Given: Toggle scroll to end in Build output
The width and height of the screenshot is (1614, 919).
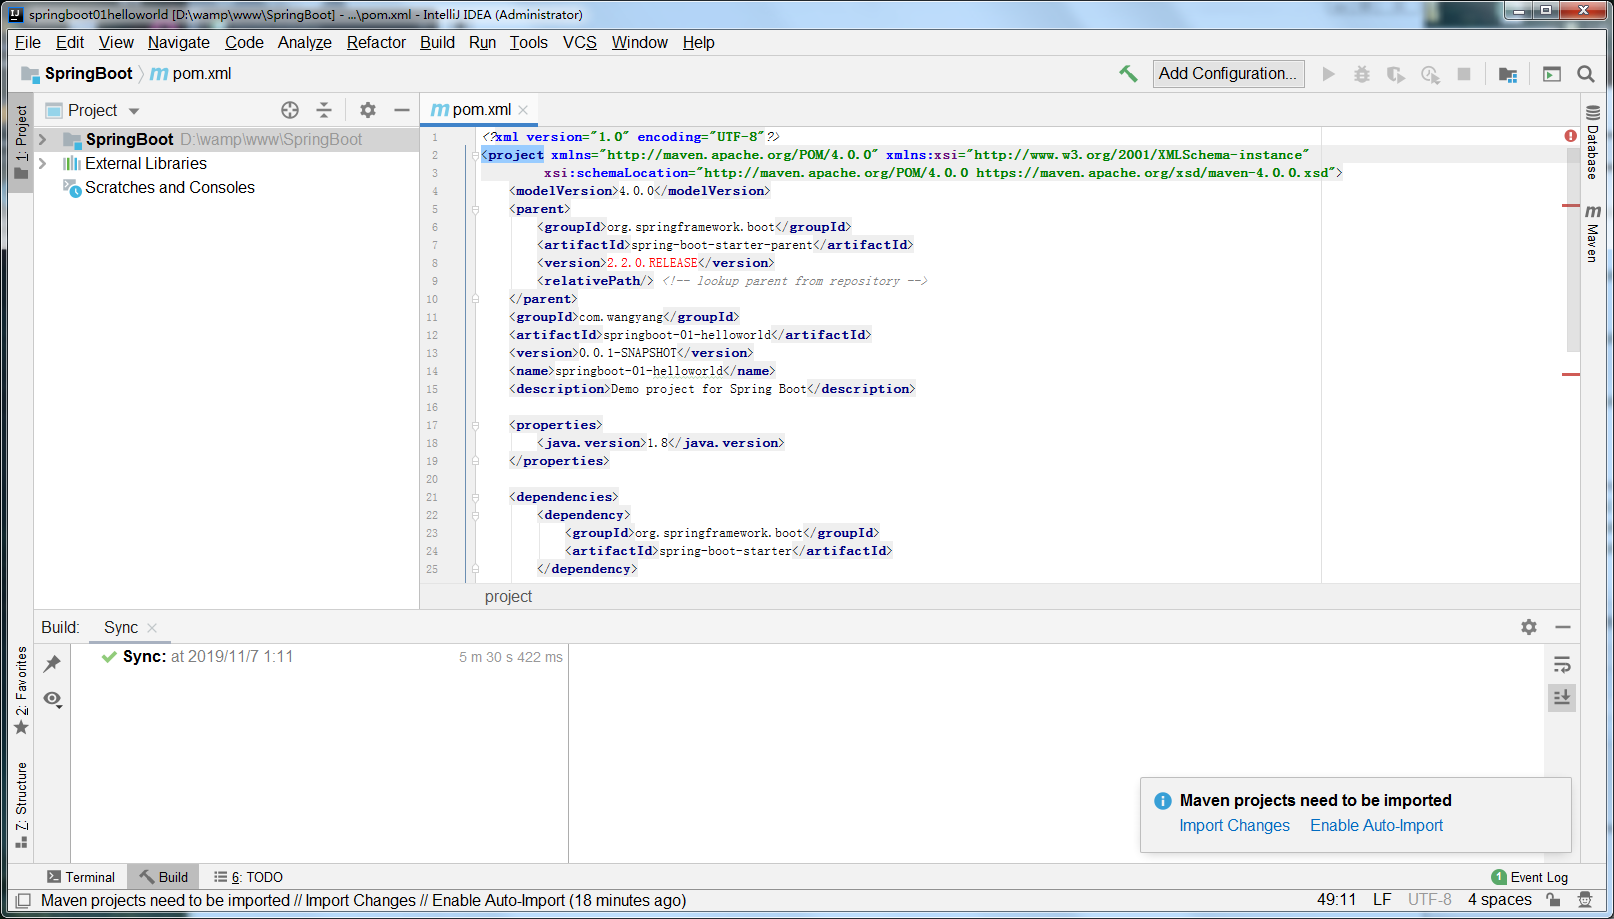Looking at the screenshot, I should click(1562, 697).
